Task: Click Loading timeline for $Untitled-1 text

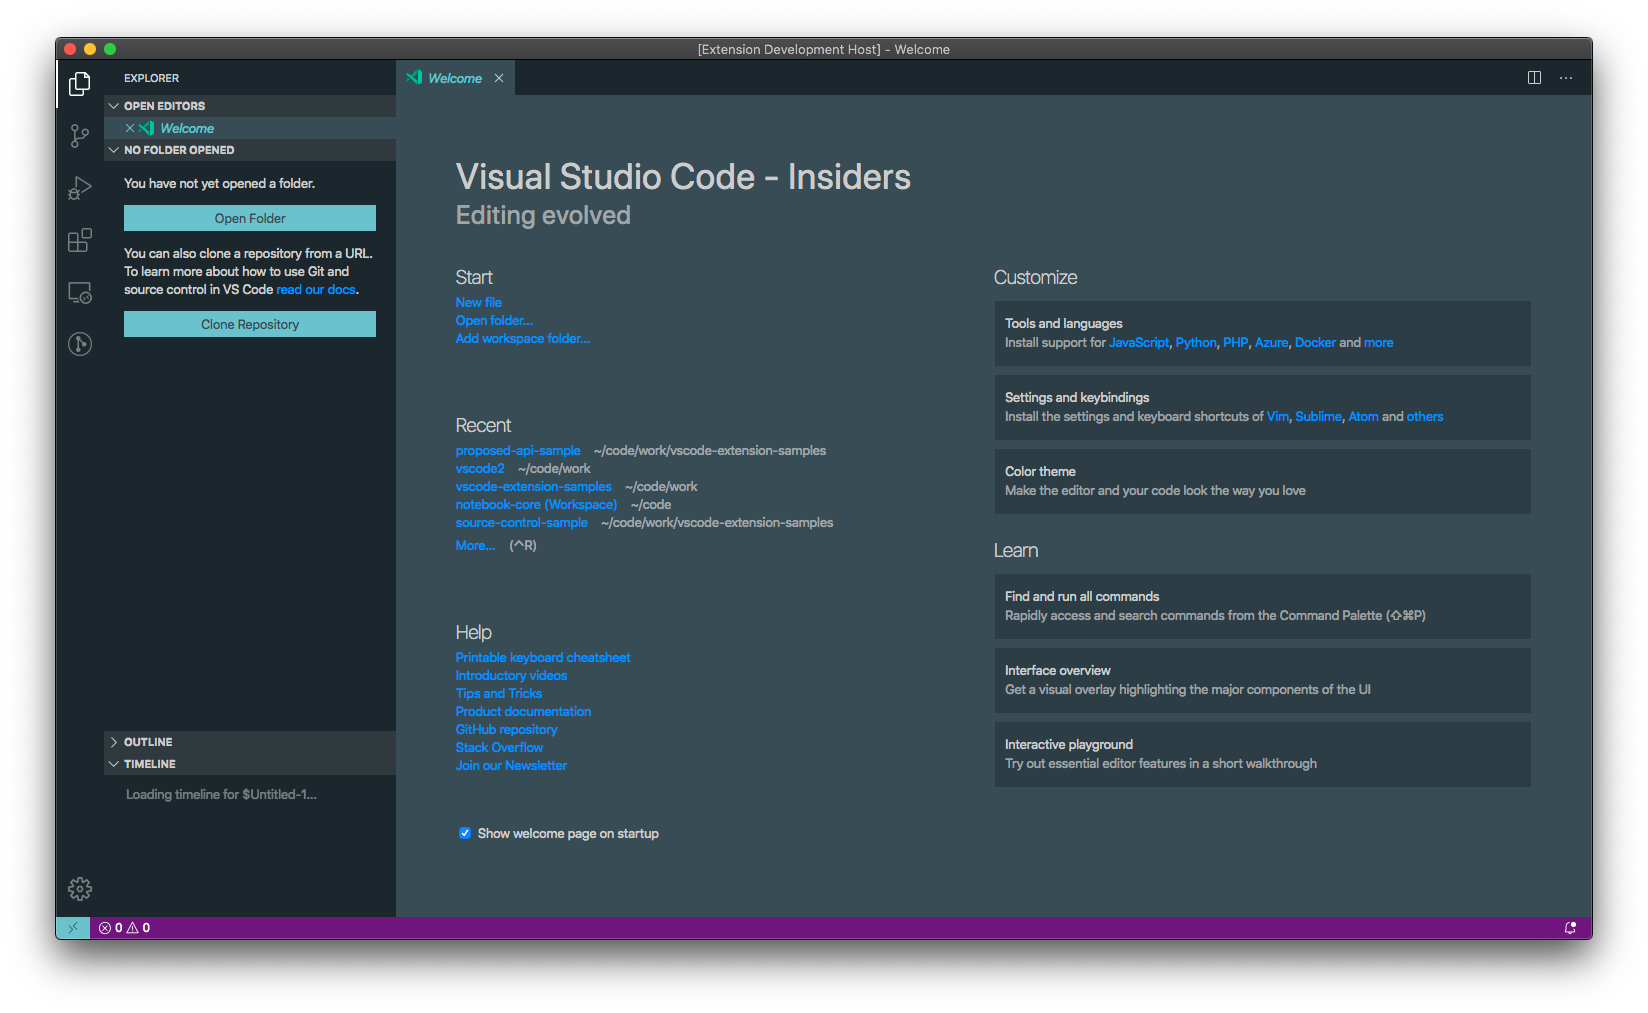Action: 221,795
